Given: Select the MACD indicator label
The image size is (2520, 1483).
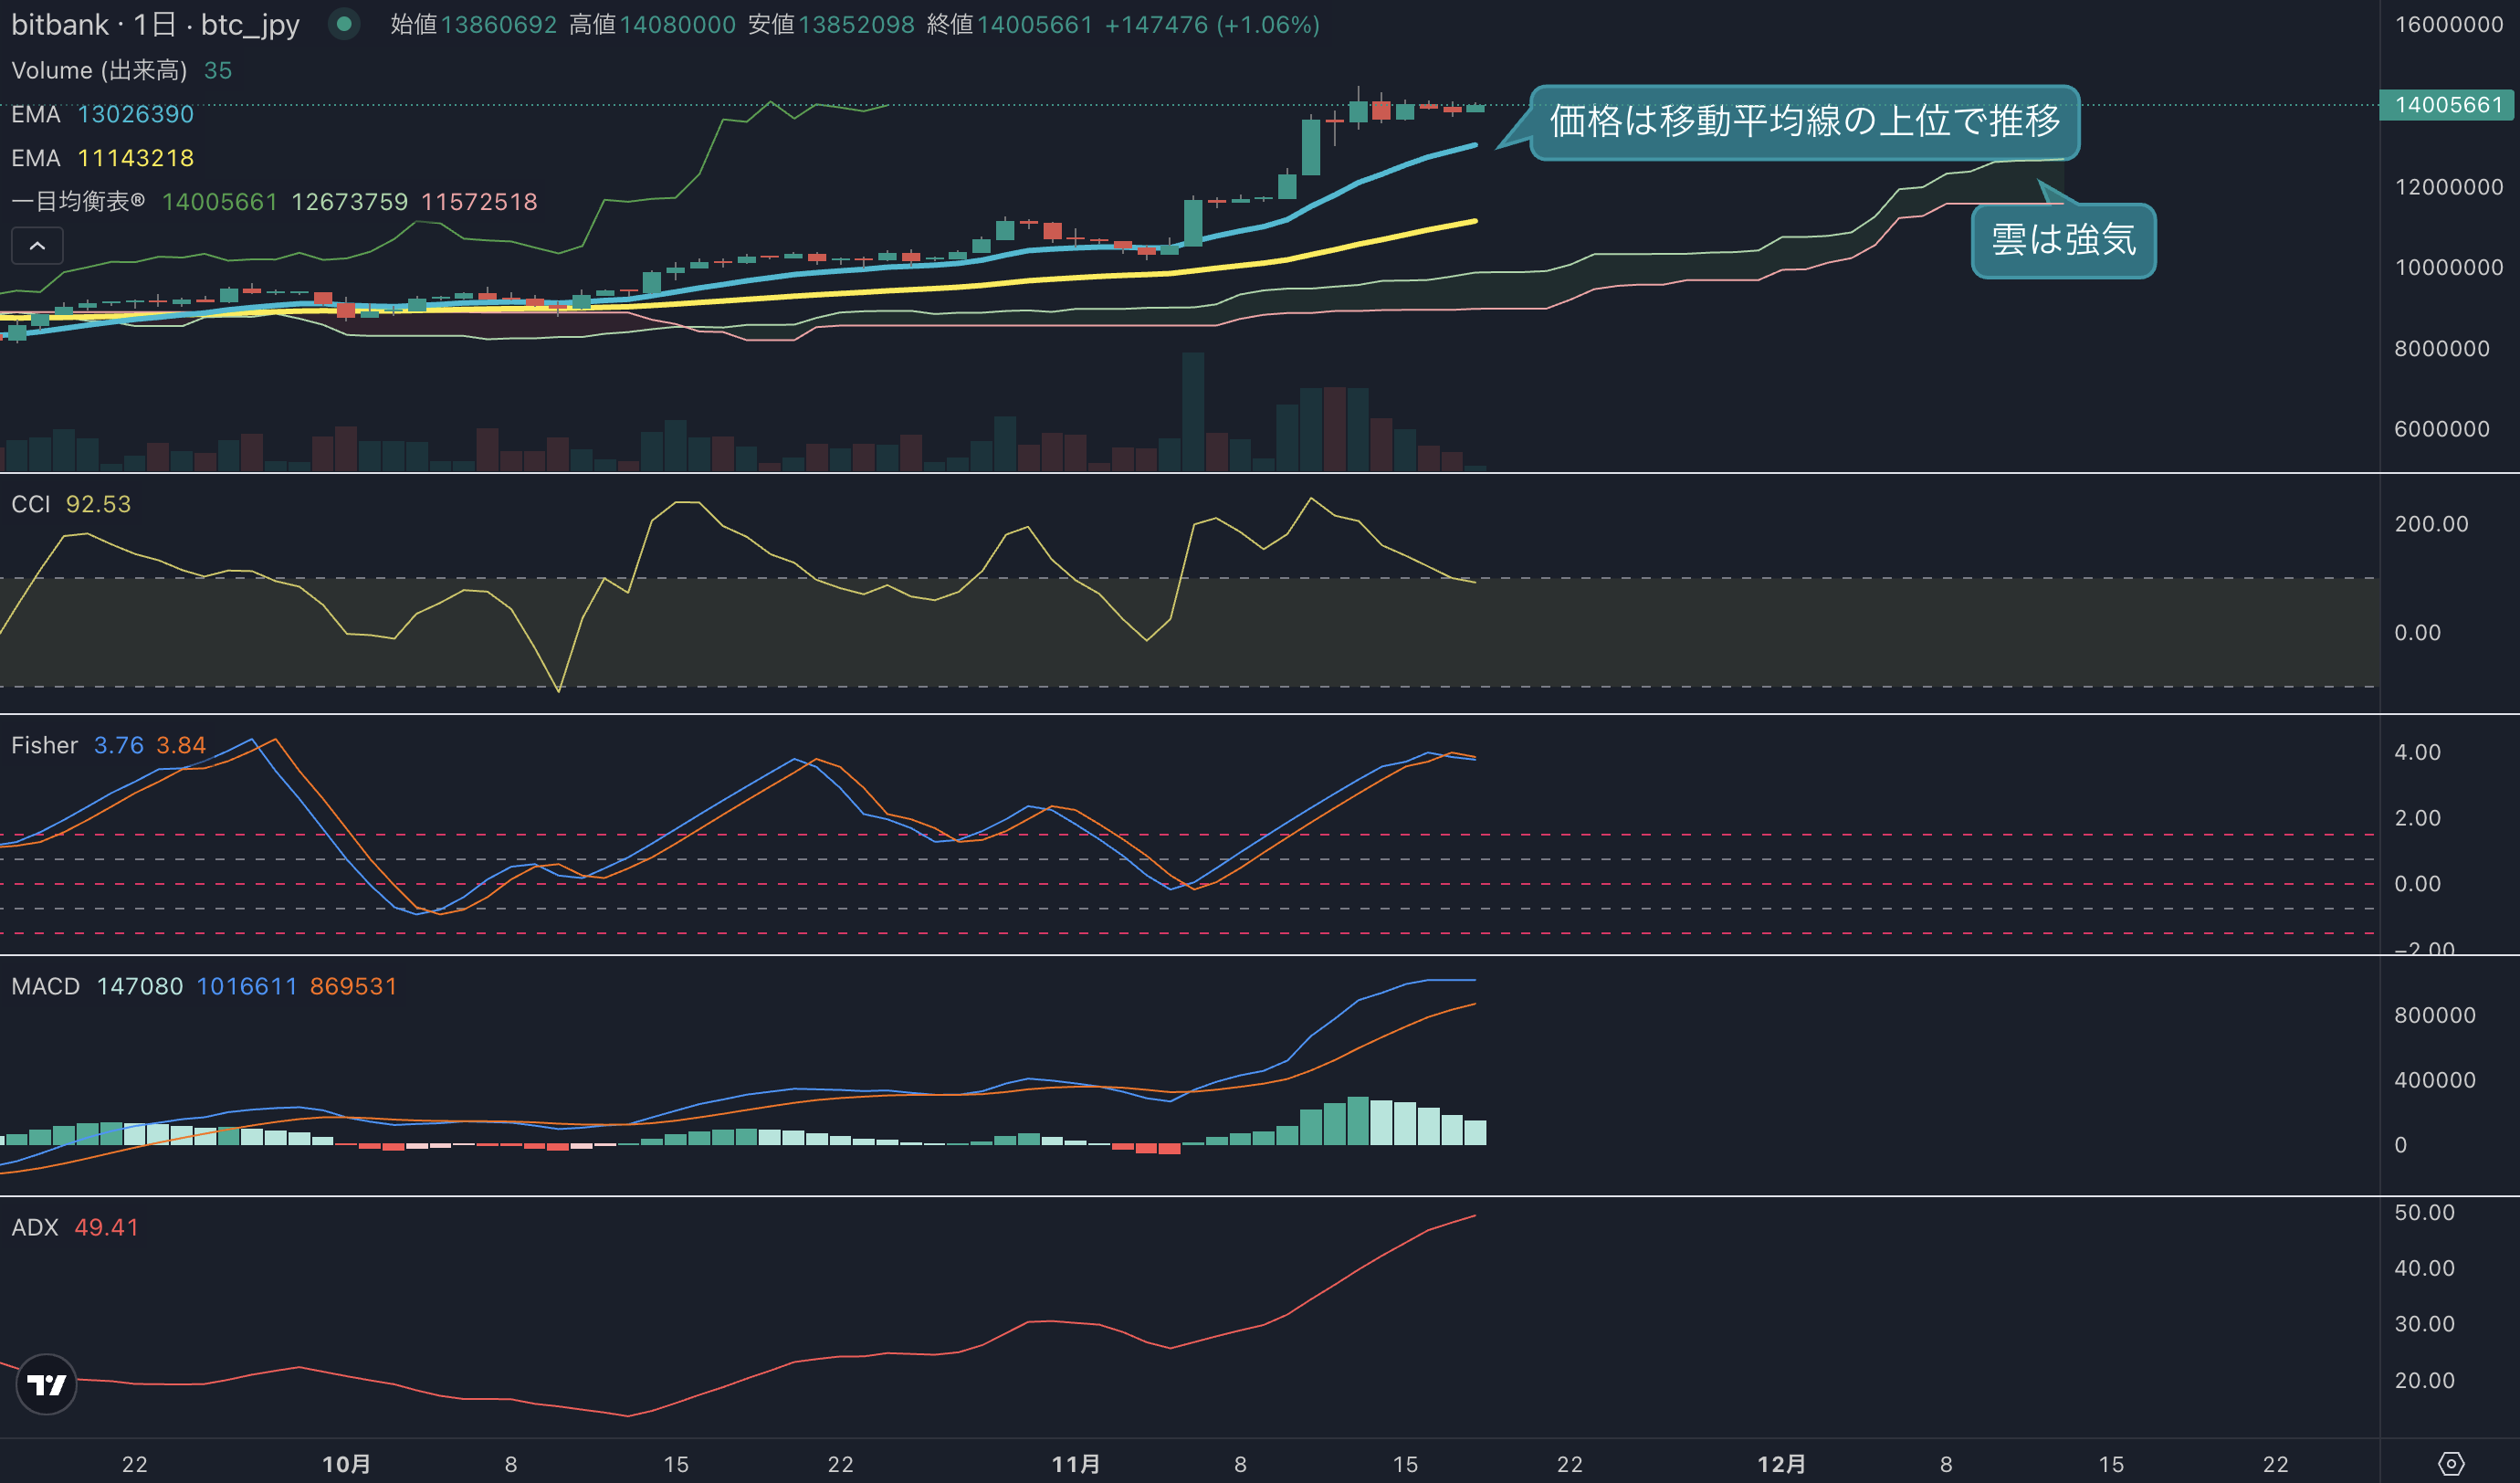Looking at the screenshot, I should coord(45,986).
